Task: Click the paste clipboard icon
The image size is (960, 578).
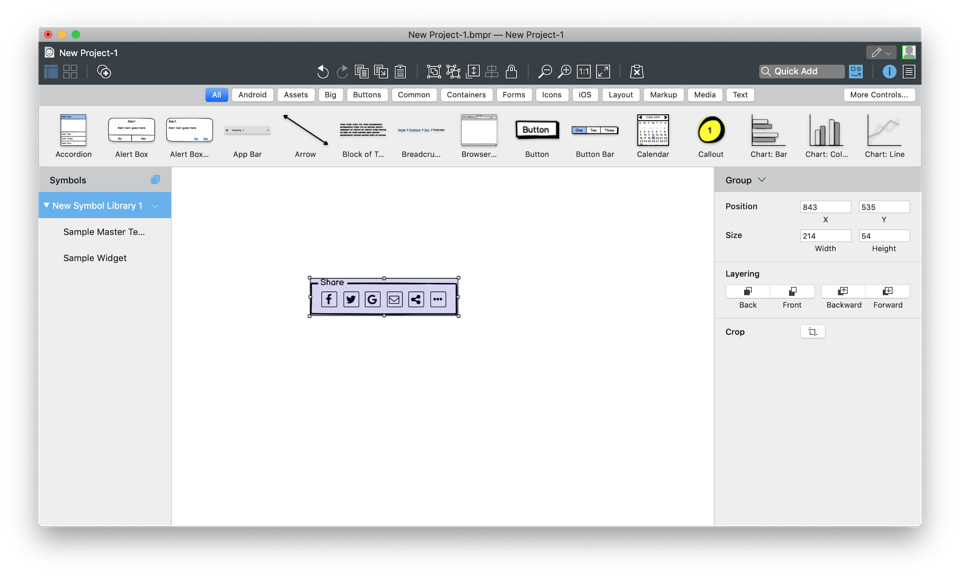Action: 400,72
